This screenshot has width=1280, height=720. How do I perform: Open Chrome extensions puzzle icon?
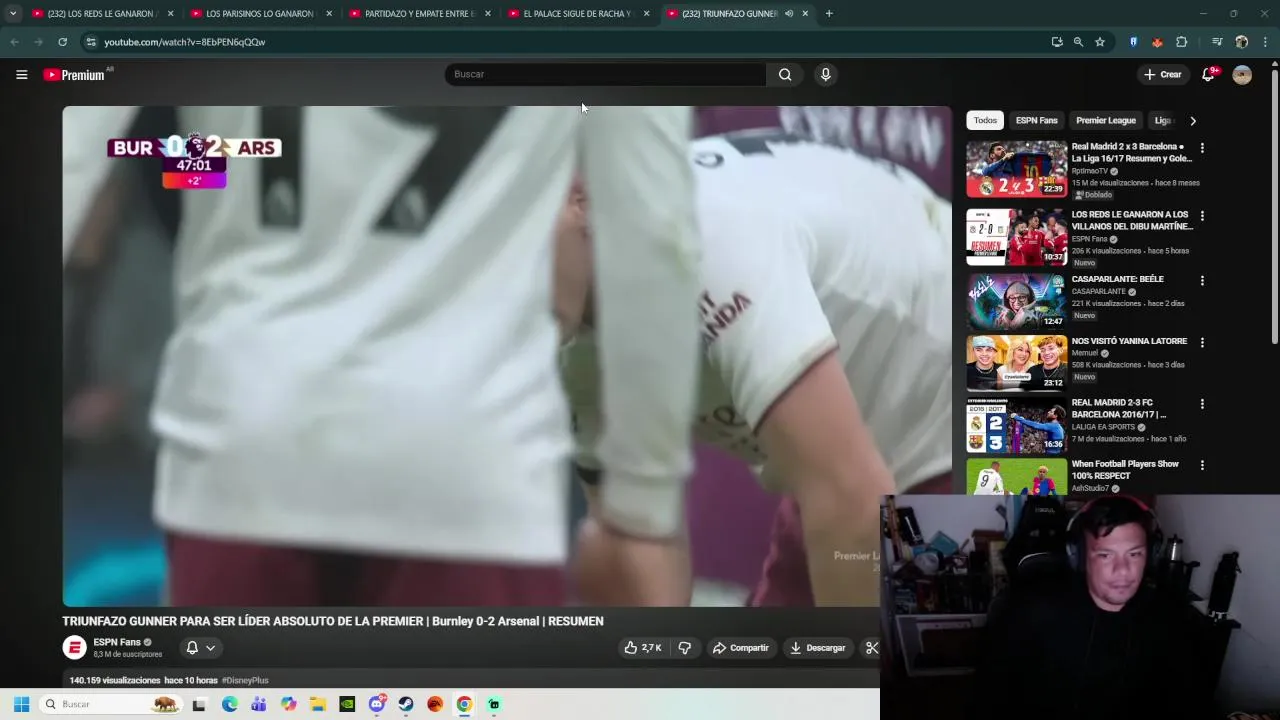tap(1182, 42)
